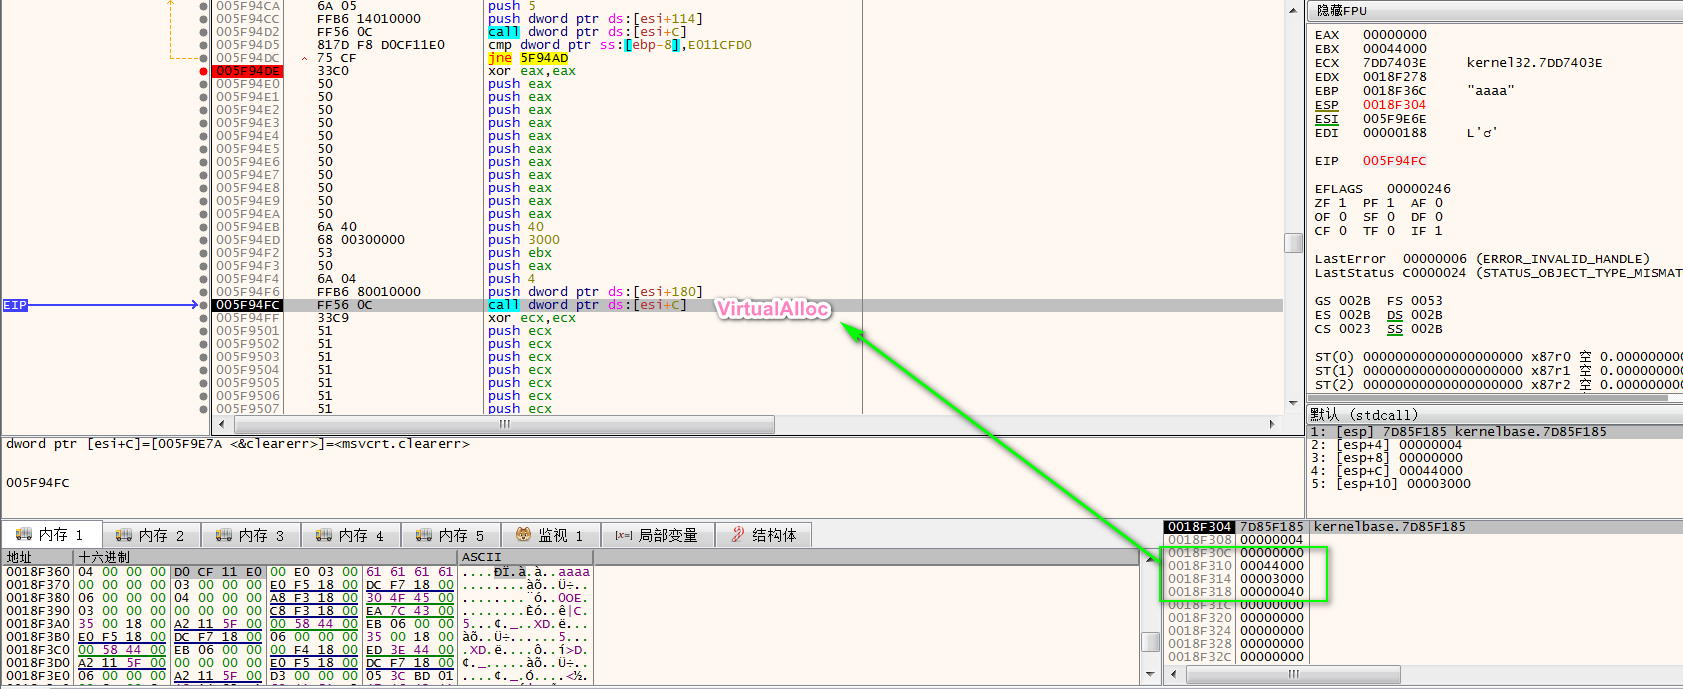The width and height of the screenshot is (1683, 689).
Task: Click the stack pane horizontal scrollbar thumb
Action: 1292,675
